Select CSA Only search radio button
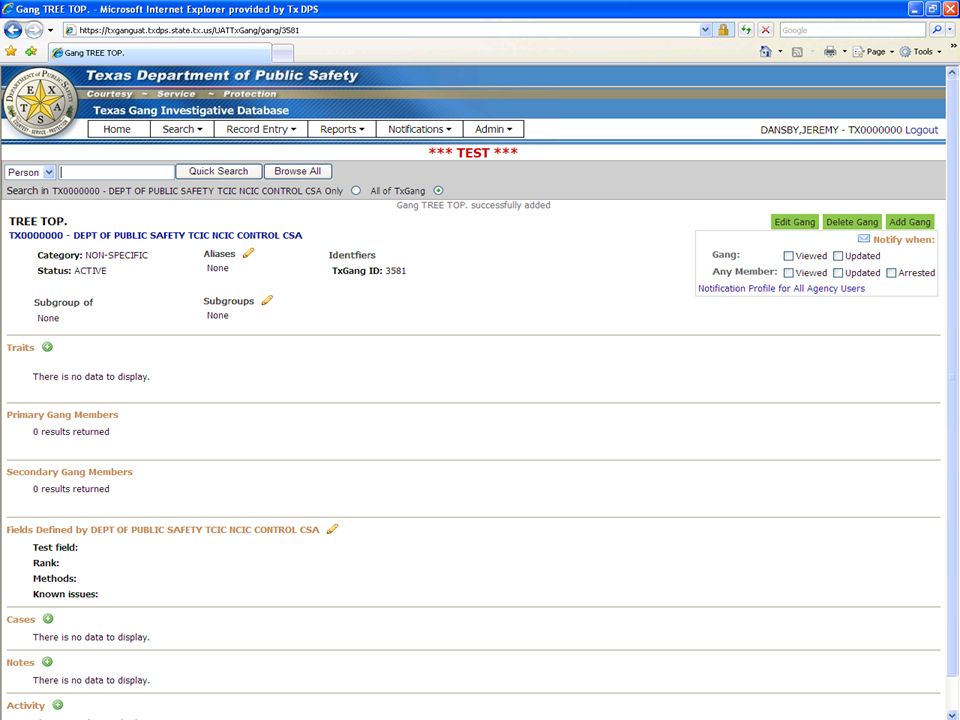 tap(356, 190)
